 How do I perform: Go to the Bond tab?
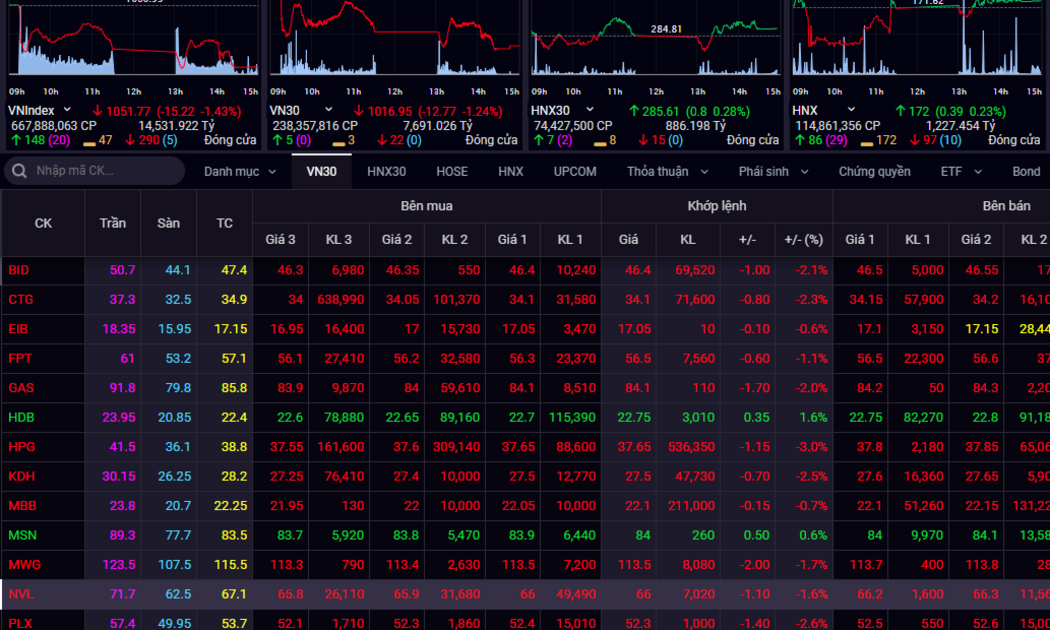click(1026, 171)
